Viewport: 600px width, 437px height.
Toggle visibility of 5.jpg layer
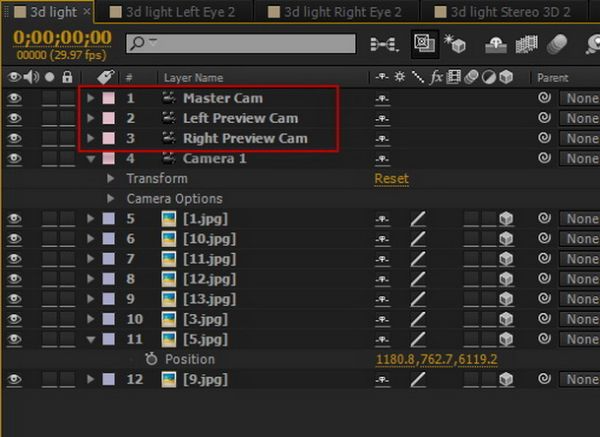click(x=14, y=339)
